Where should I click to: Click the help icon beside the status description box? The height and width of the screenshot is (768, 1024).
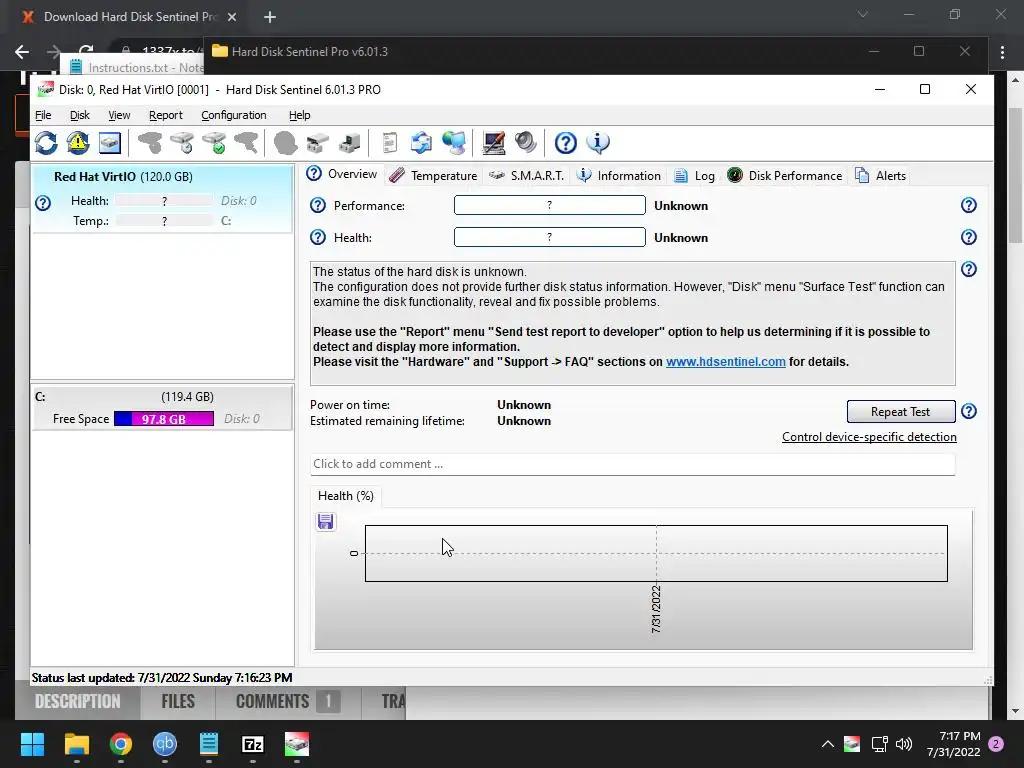968,269
